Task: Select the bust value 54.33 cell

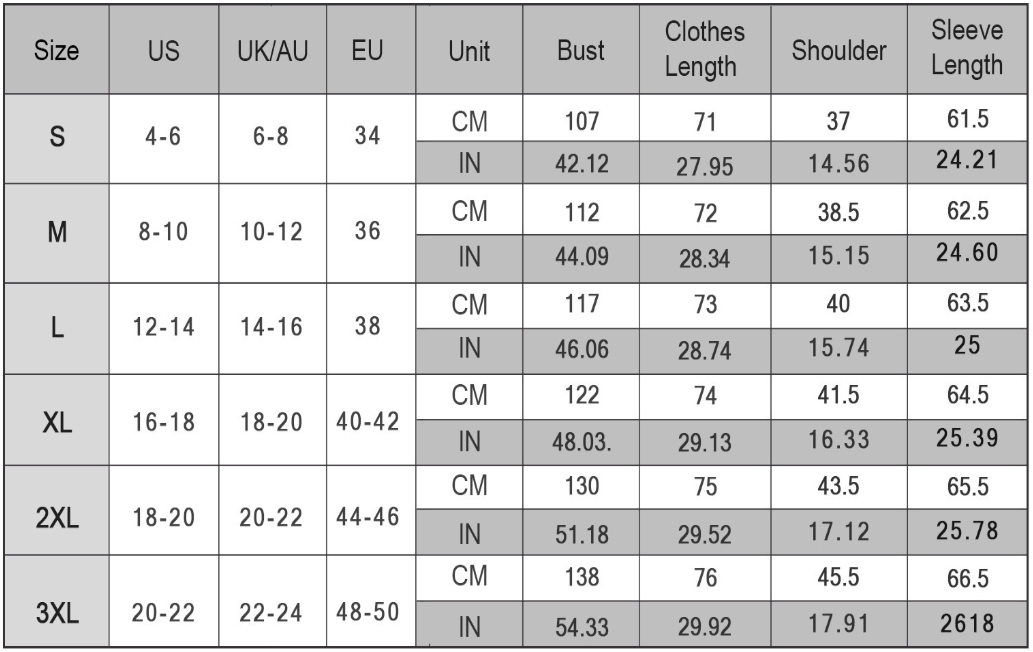Action: point(581,624)
